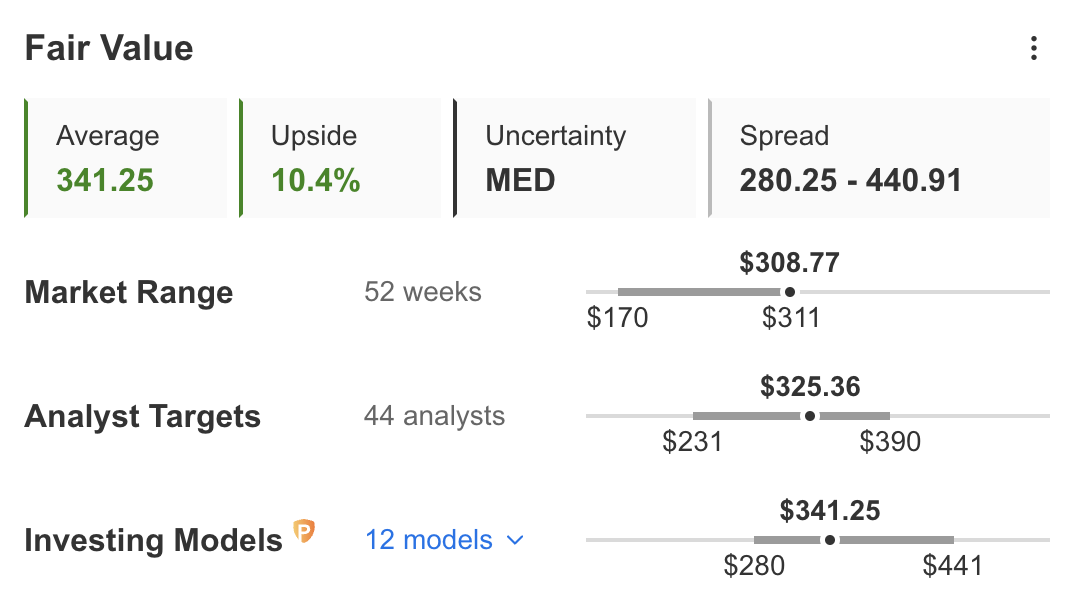Viewport: 1068px width, 595px height.
Task: Click the chevron beside 12 models
Action: (x=515, y=540)
